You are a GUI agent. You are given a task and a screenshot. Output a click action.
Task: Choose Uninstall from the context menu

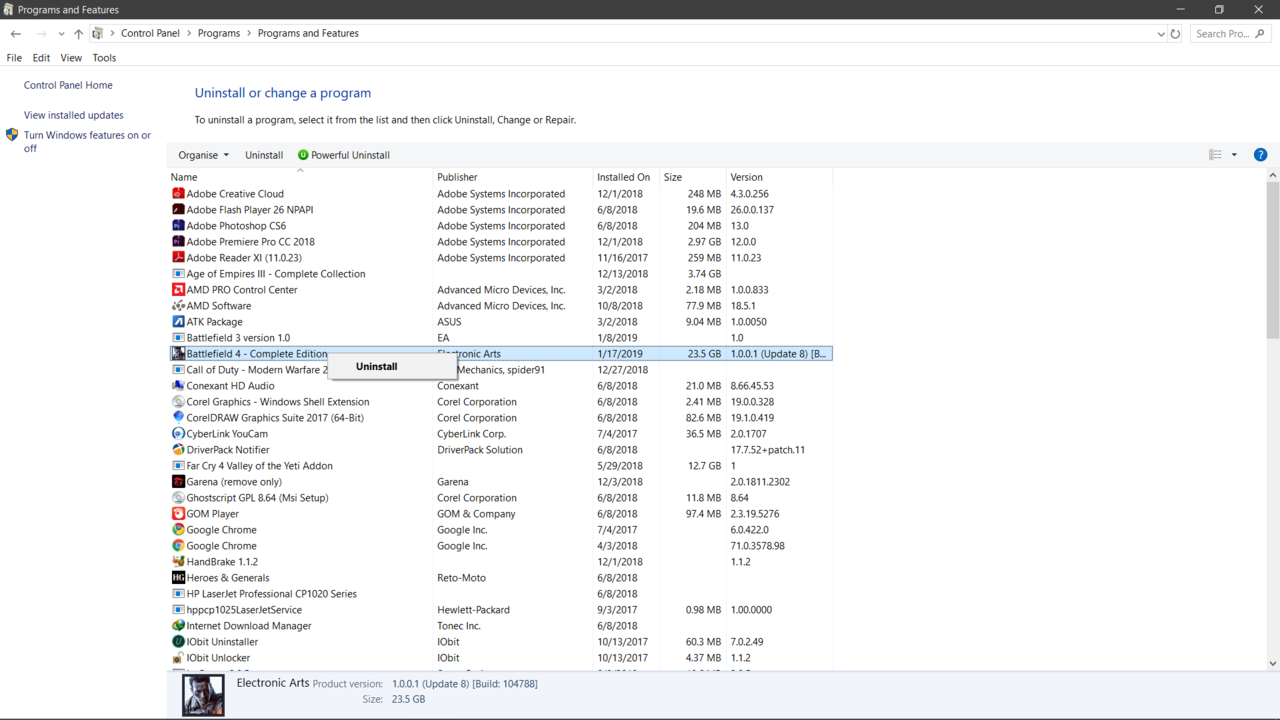pyautogui.click(x=377, y=367)
